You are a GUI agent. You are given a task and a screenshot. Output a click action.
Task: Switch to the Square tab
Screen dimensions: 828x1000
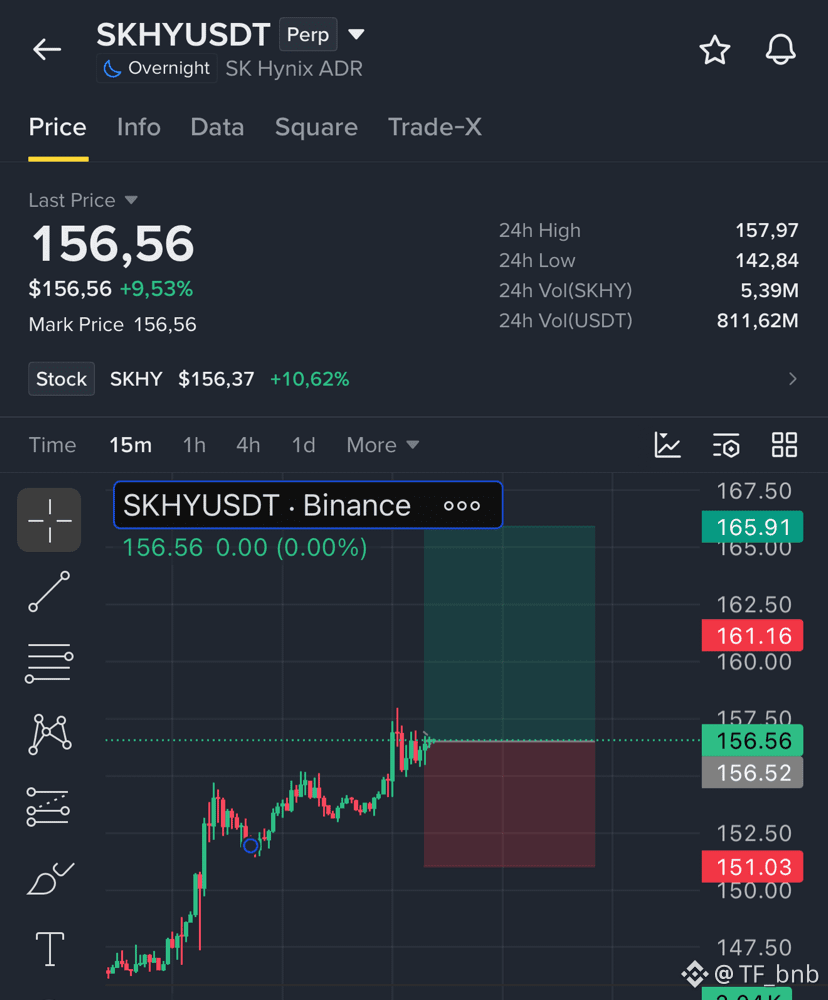pyautogui.click(x=316, y=127)
